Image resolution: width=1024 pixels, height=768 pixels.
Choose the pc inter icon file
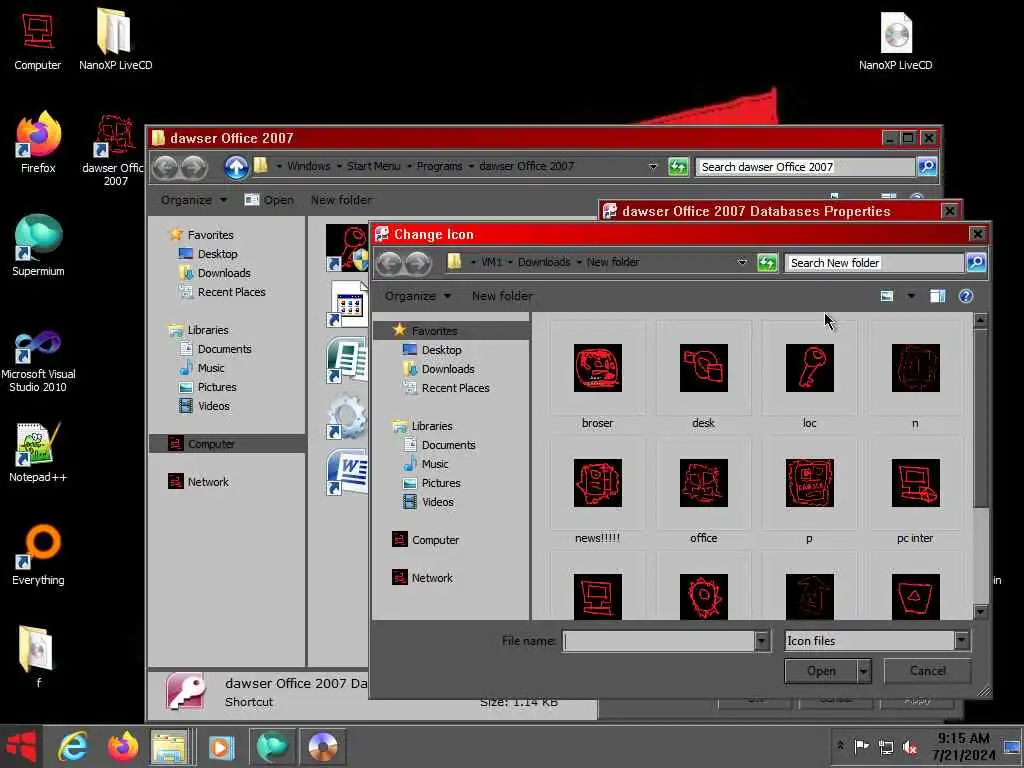pos(915,483)
